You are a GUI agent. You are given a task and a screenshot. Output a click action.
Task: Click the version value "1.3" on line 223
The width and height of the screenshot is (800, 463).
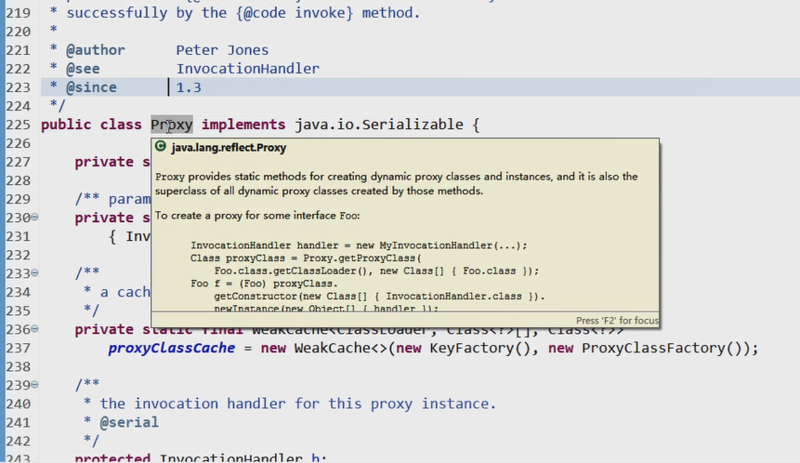(189, 87)
